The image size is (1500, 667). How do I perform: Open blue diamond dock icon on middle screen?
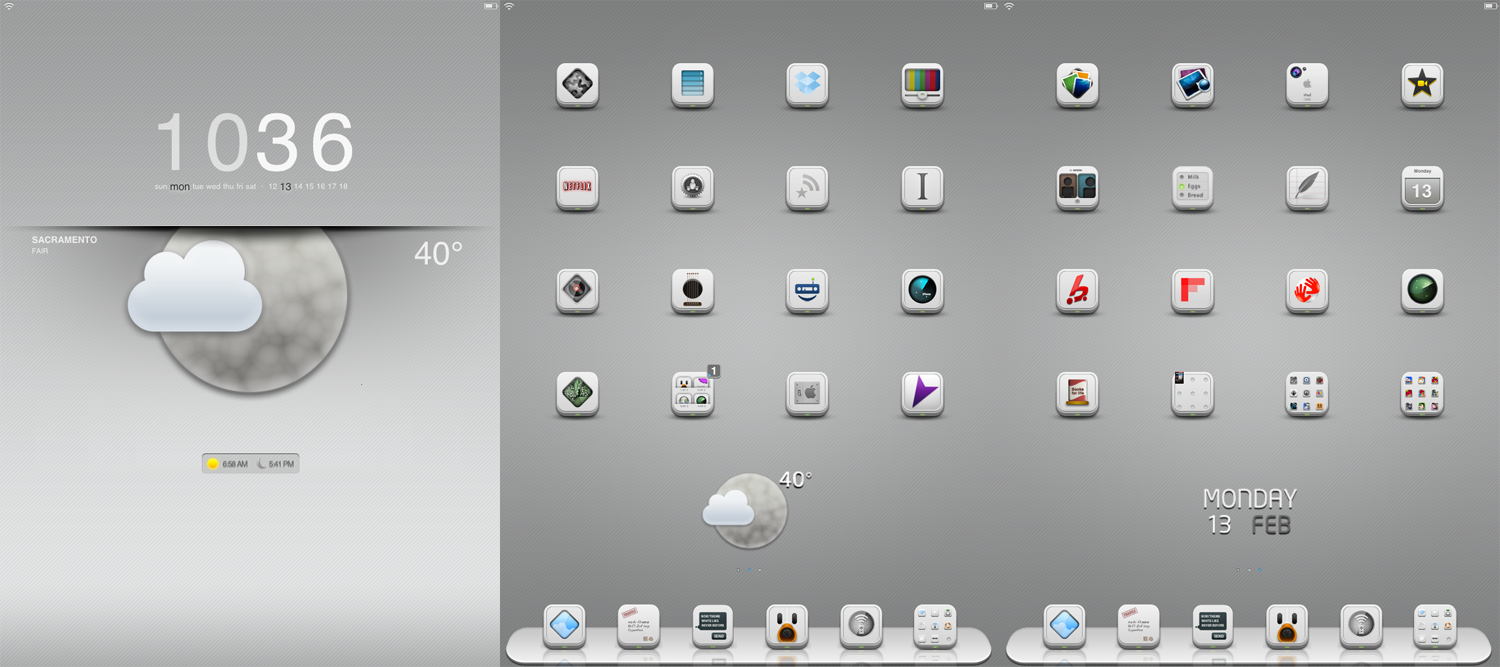pos(564,626)
